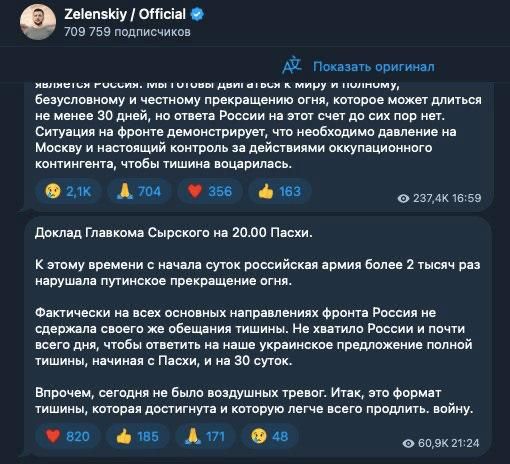The image size is (510, 464).
Task: Open the Zelenskiy / Official channel title
Action: (125, 14)
